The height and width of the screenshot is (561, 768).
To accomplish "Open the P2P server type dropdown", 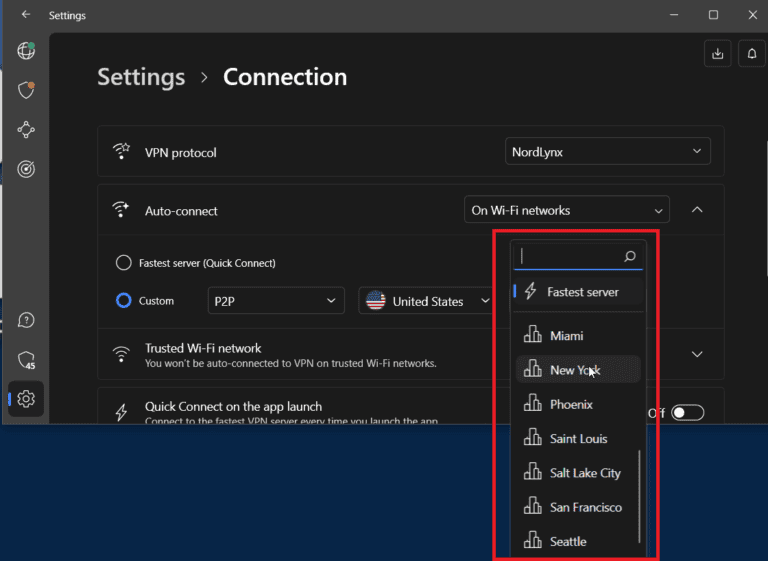I will (x=275, y=301).
